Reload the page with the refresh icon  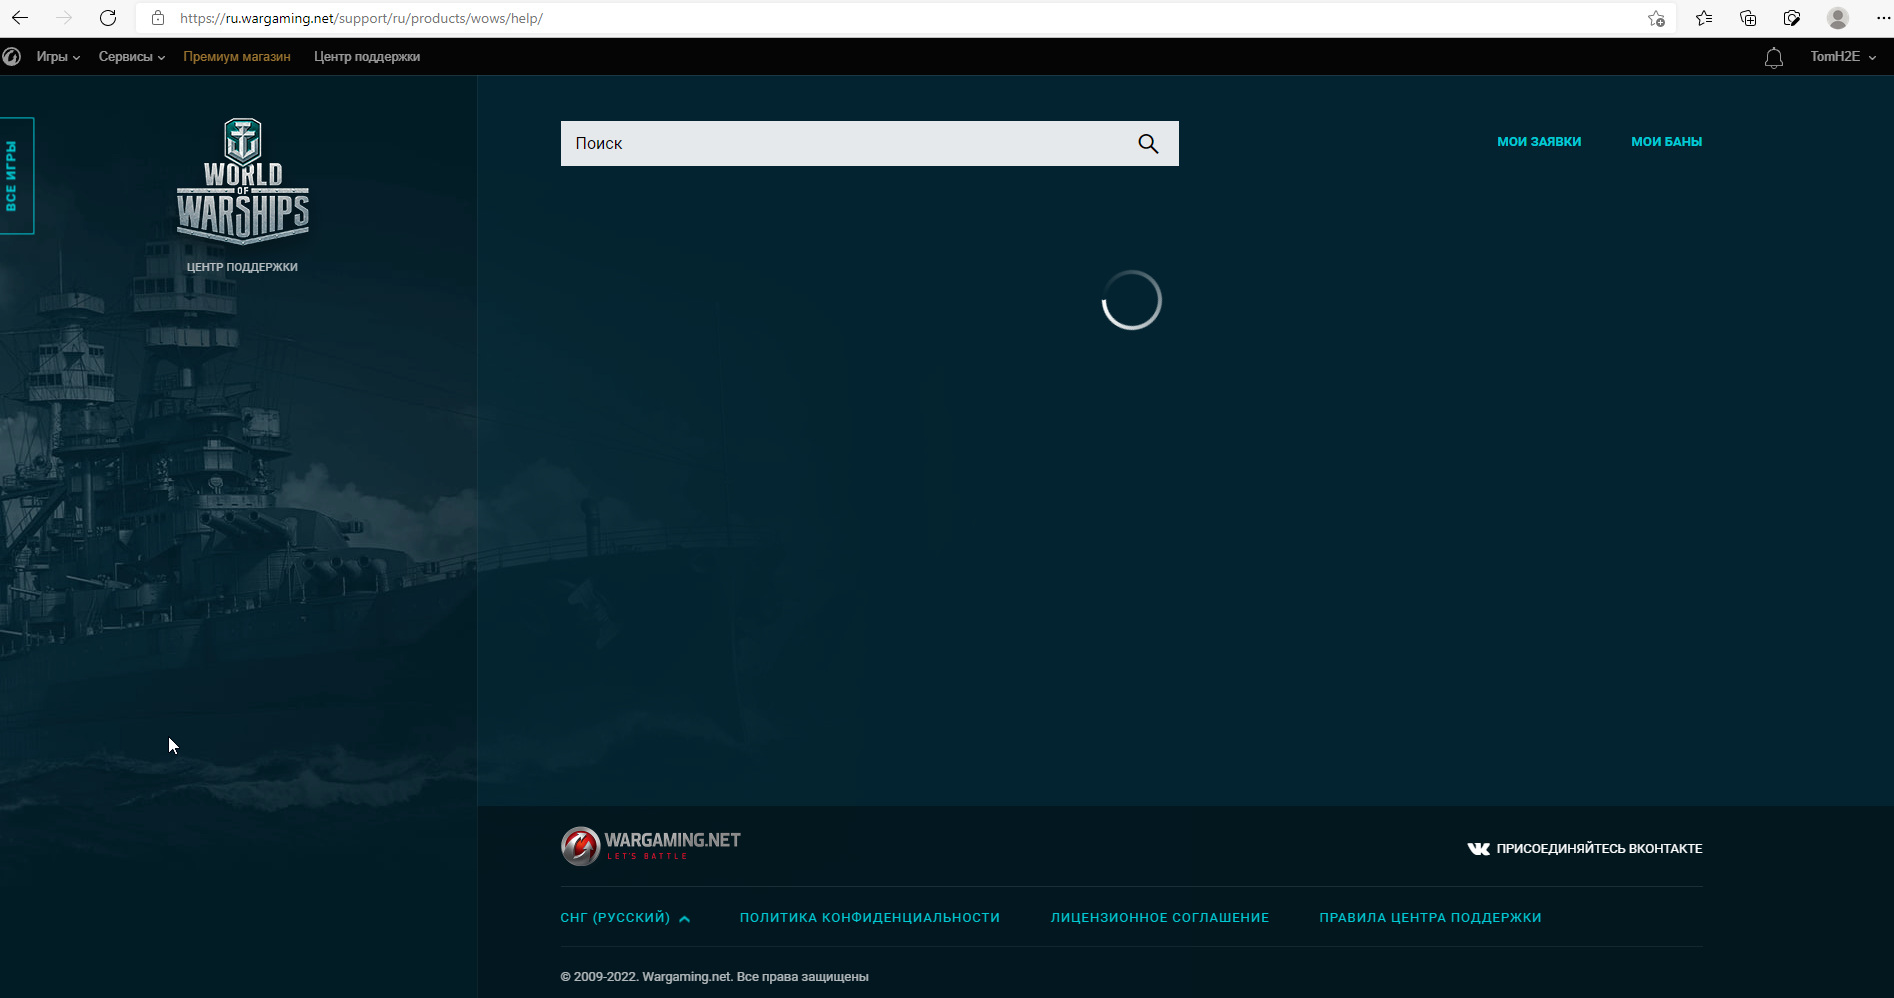click(108, 18)
